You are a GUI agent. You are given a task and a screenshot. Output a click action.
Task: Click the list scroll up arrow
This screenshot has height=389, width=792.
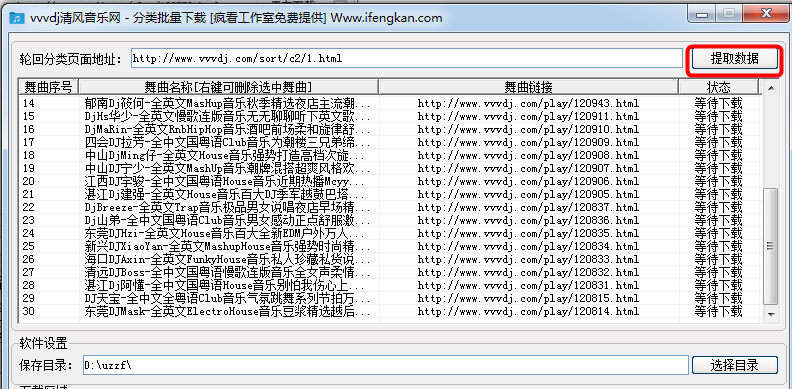[770, 88]
